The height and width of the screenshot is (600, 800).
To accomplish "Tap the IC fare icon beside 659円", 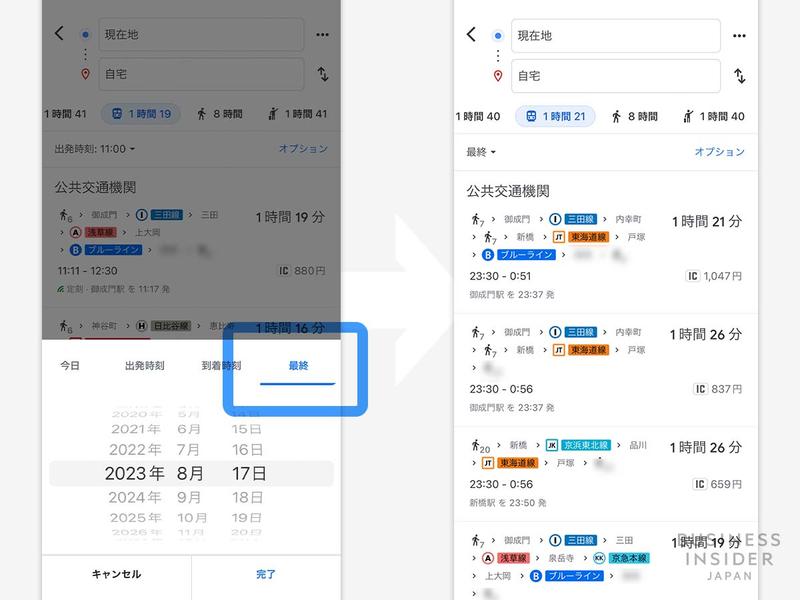I will tap(700, 484).
